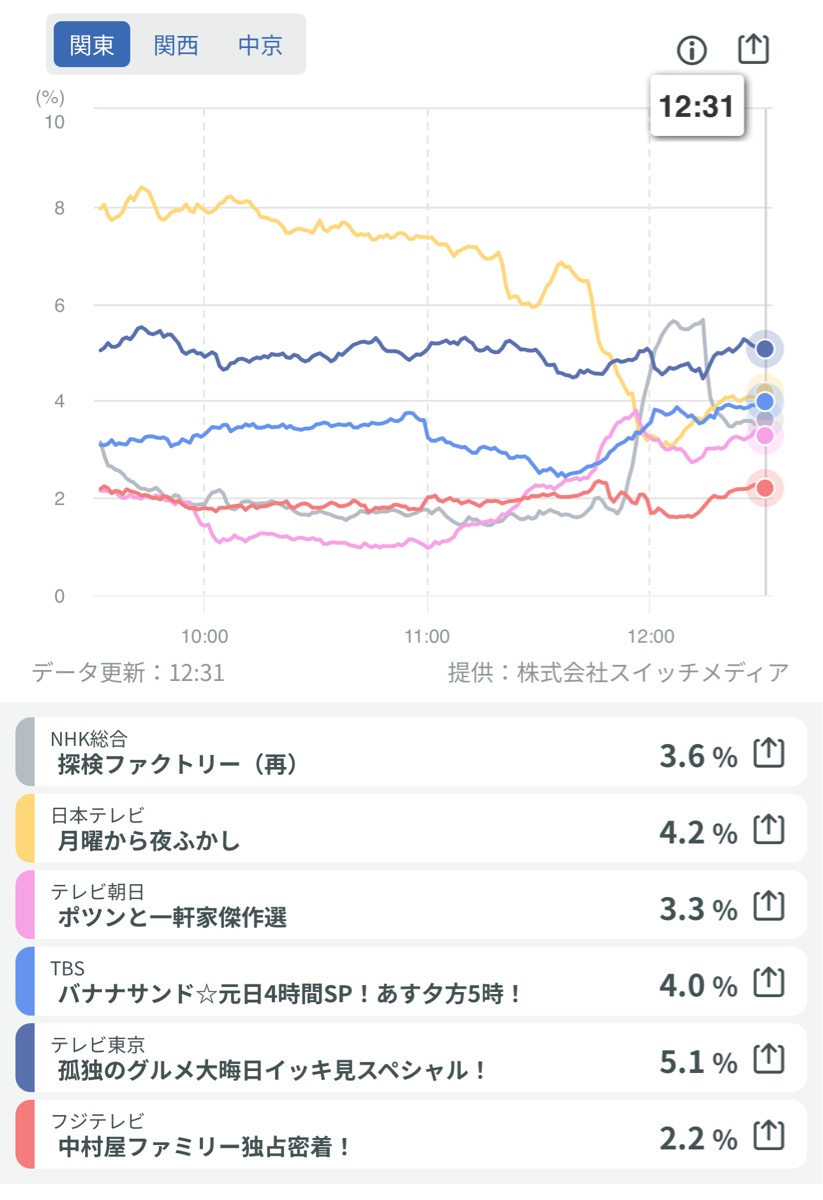Share the 日本テレビ program rating
823x1200 pixels.
pyautogui.click(x=768, y=829)
